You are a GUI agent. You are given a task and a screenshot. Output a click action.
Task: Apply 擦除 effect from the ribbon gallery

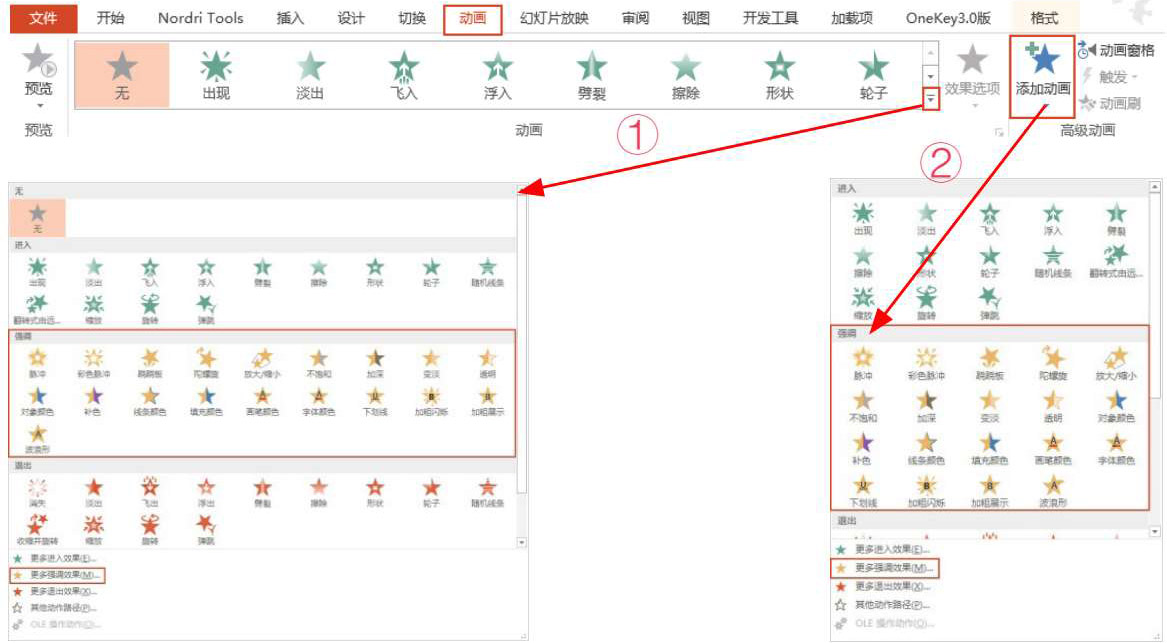pos(685,75)
